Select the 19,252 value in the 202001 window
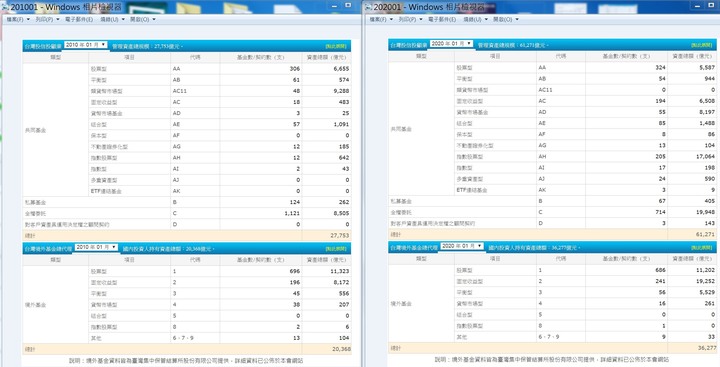Viewport: 720px width, 367px height. coord(705,282)
